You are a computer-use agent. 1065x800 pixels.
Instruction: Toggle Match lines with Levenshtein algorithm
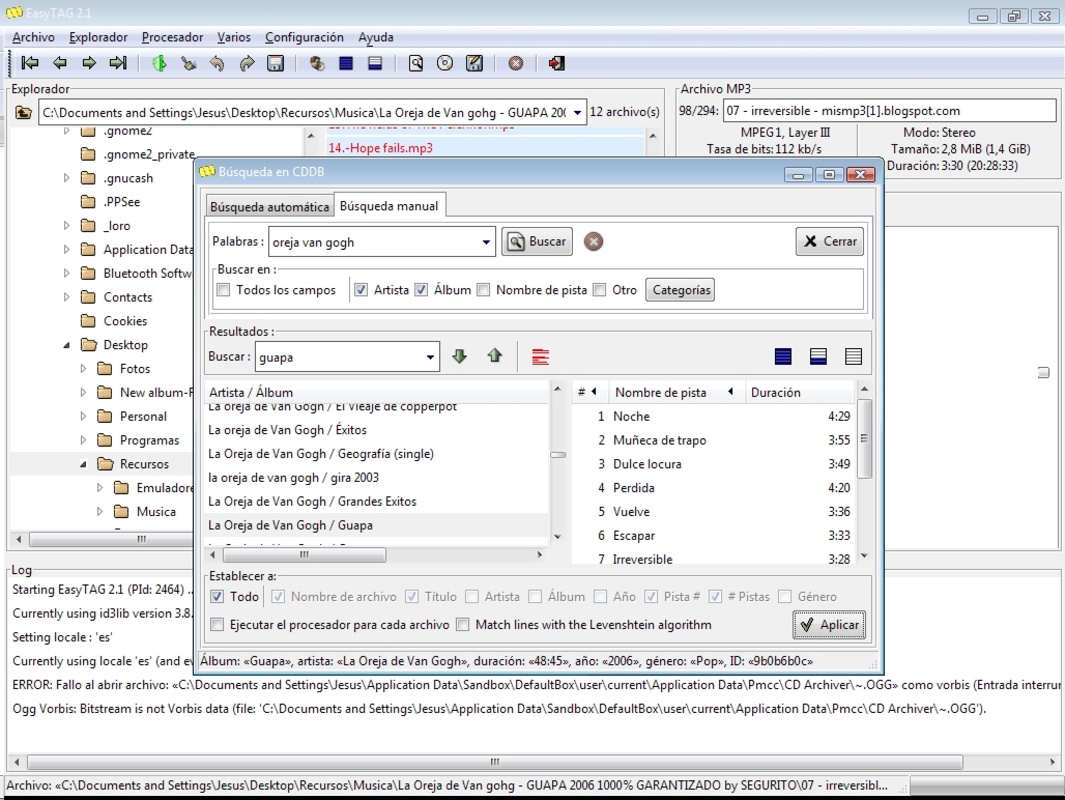click(463, 624)
